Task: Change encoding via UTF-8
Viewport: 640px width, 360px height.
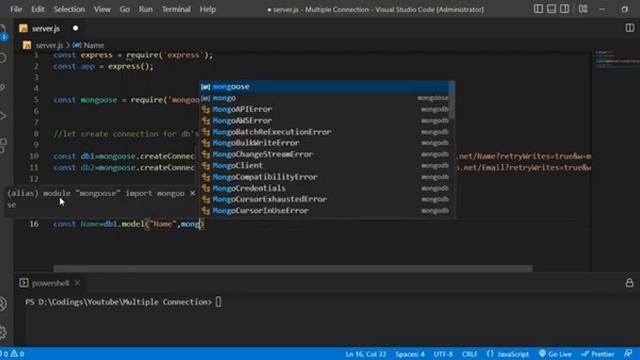Action: (443, 354)
